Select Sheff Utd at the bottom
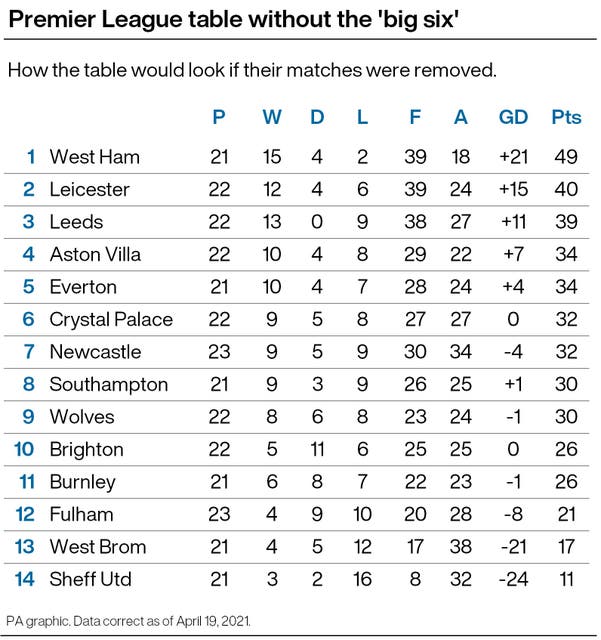The image size is (601, 640). point(90,579)
